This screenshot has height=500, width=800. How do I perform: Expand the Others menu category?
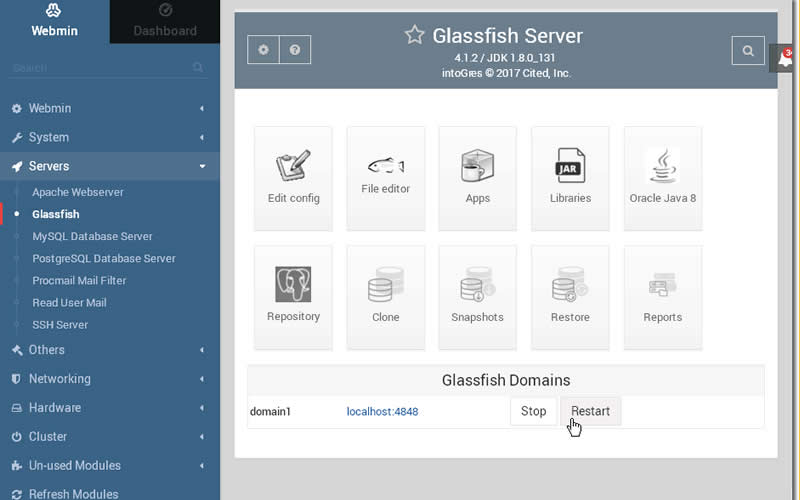[x=110, y=350]
